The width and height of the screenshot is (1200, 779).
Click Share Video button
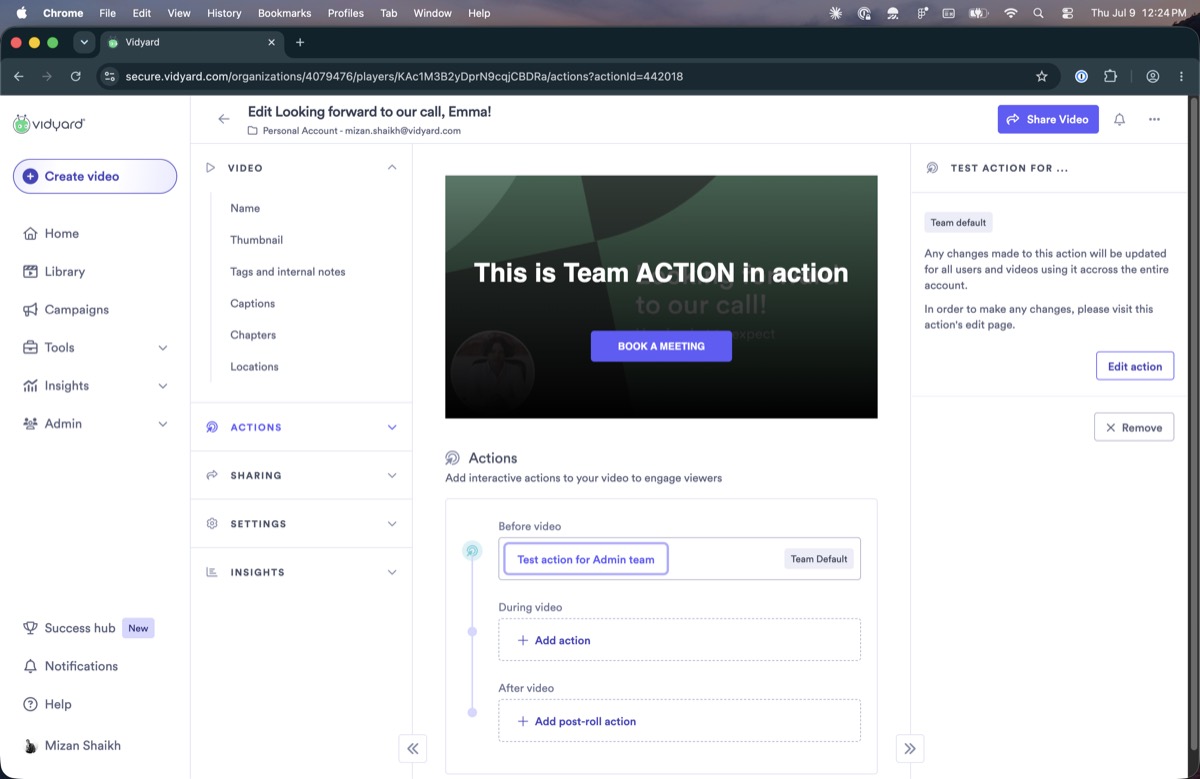tap(1048, 119)
